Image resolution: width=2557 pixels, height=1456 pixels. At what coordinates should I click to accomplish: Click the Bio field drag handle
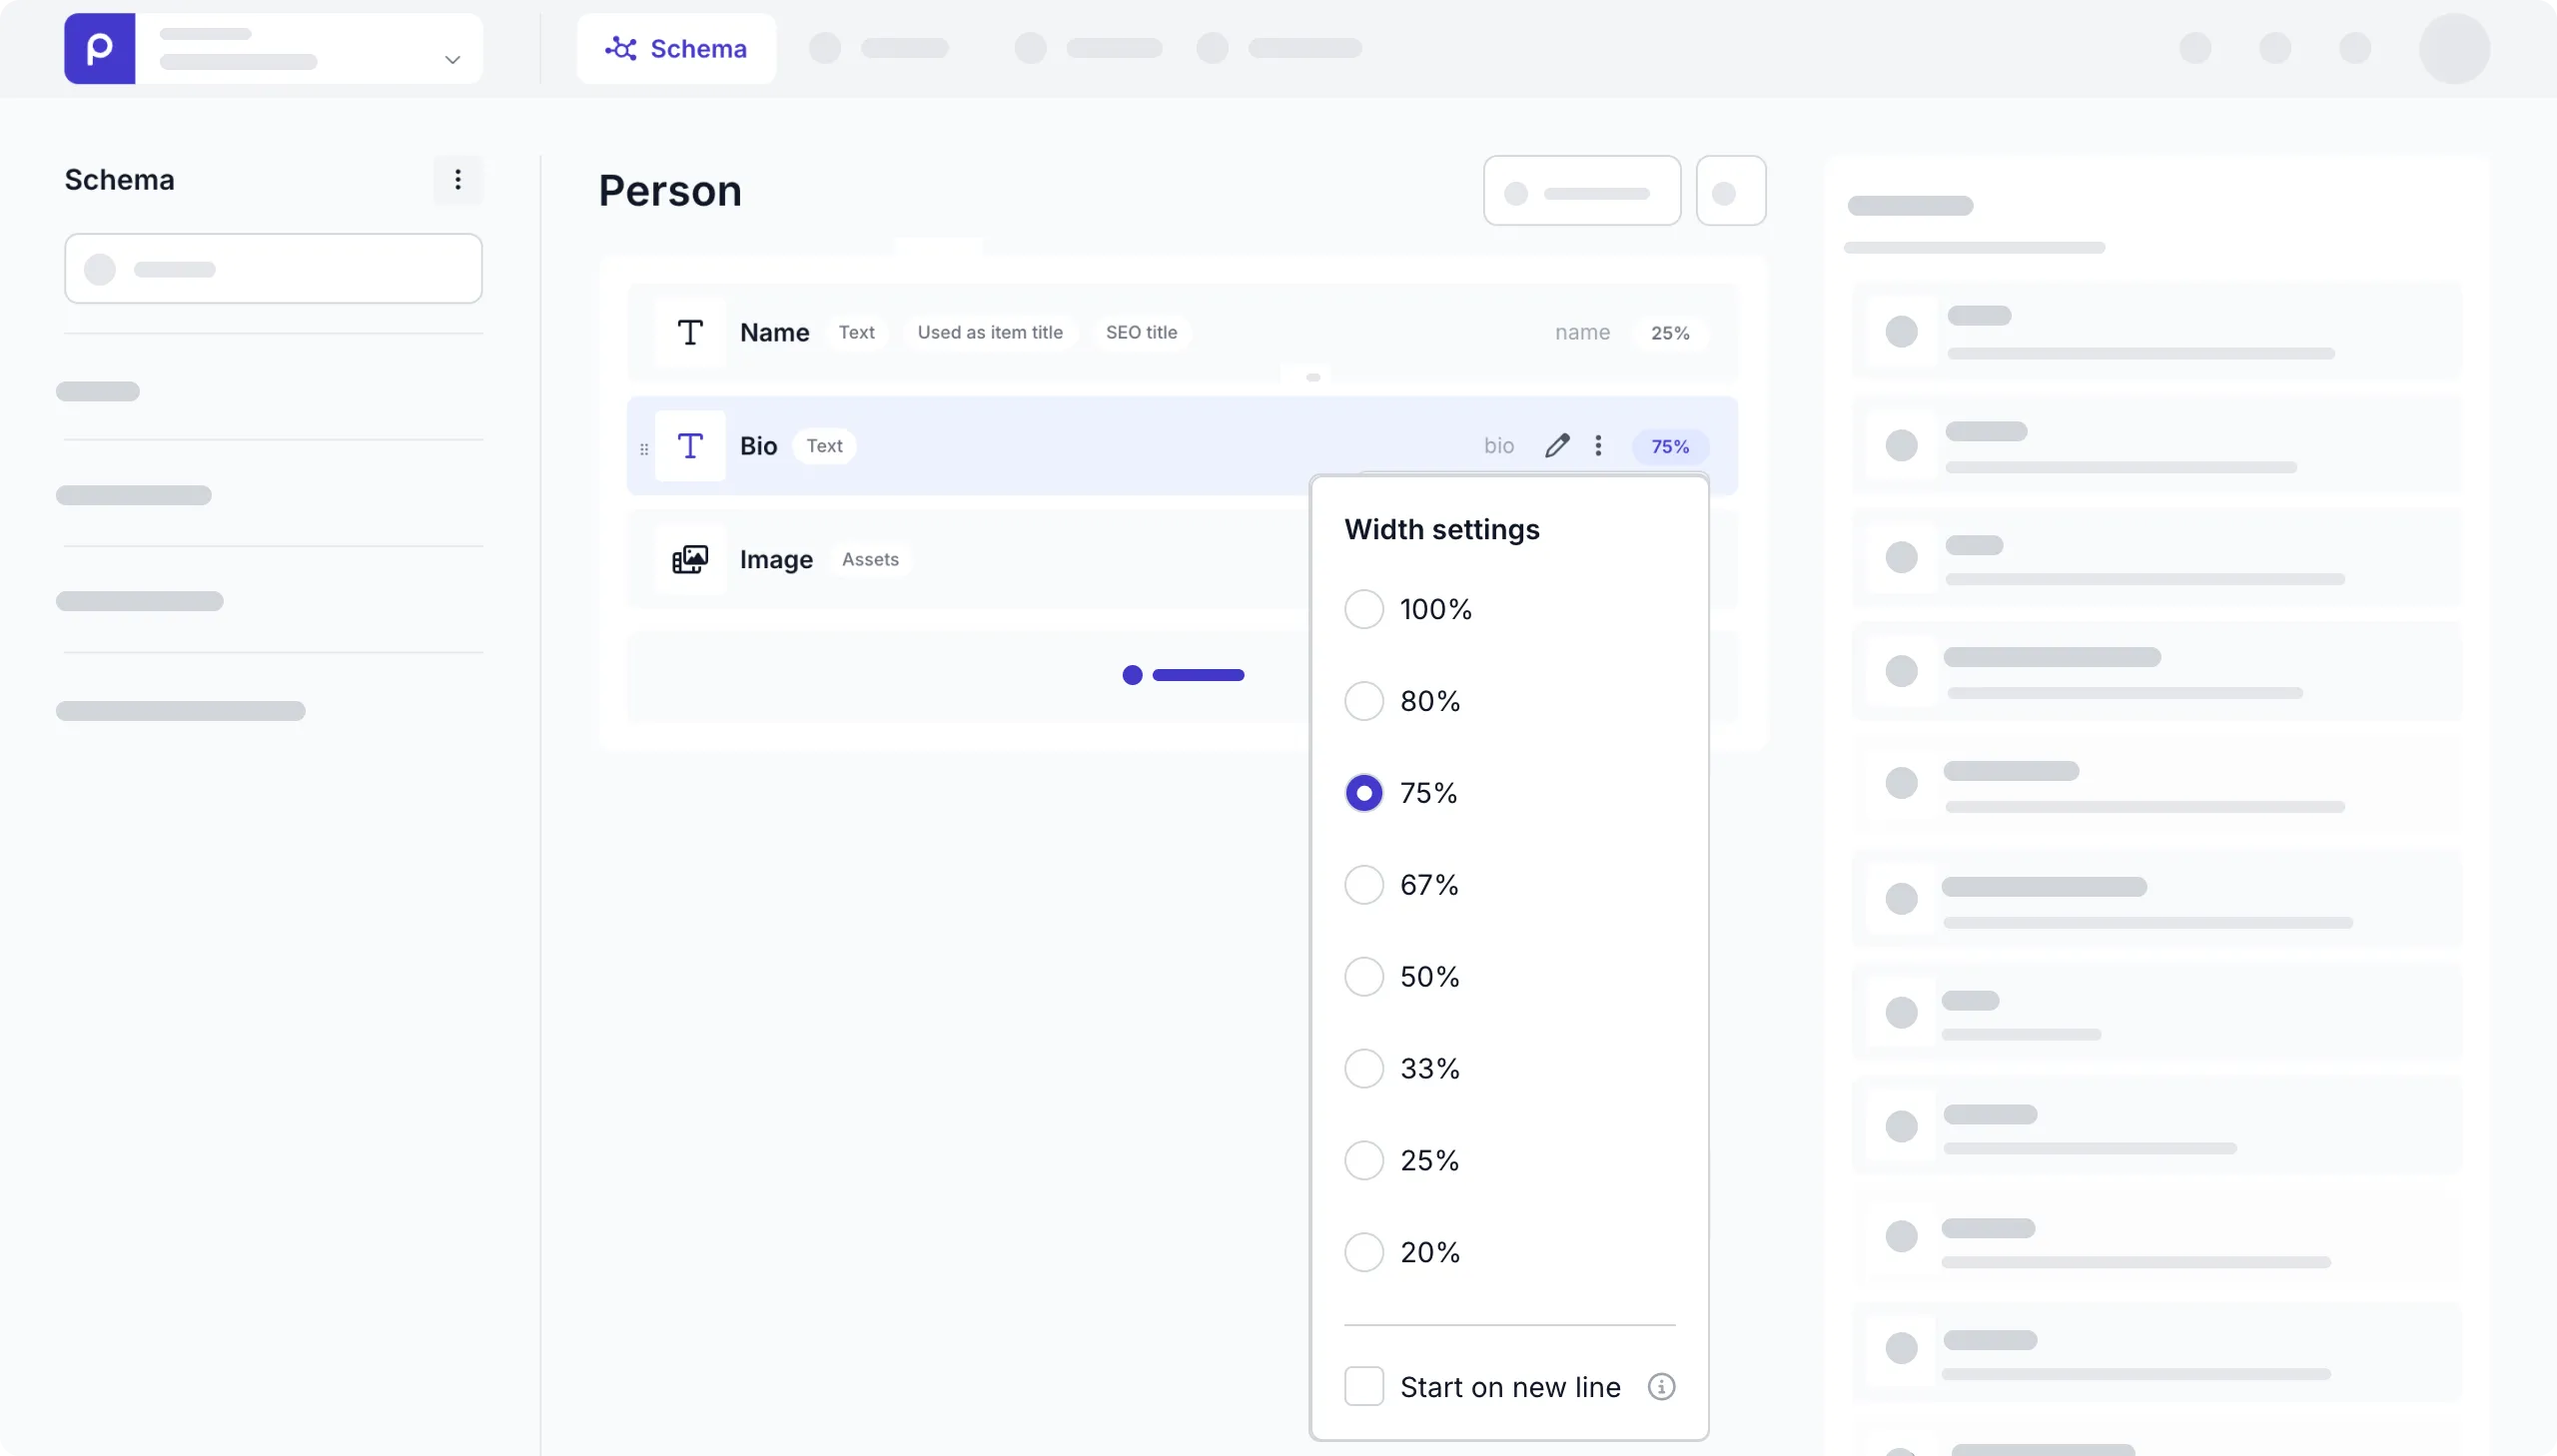[644, 449]
